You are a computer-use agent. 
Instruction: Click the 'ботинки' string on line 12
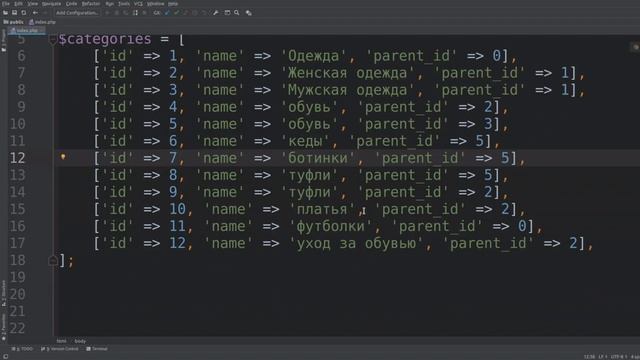318,158
